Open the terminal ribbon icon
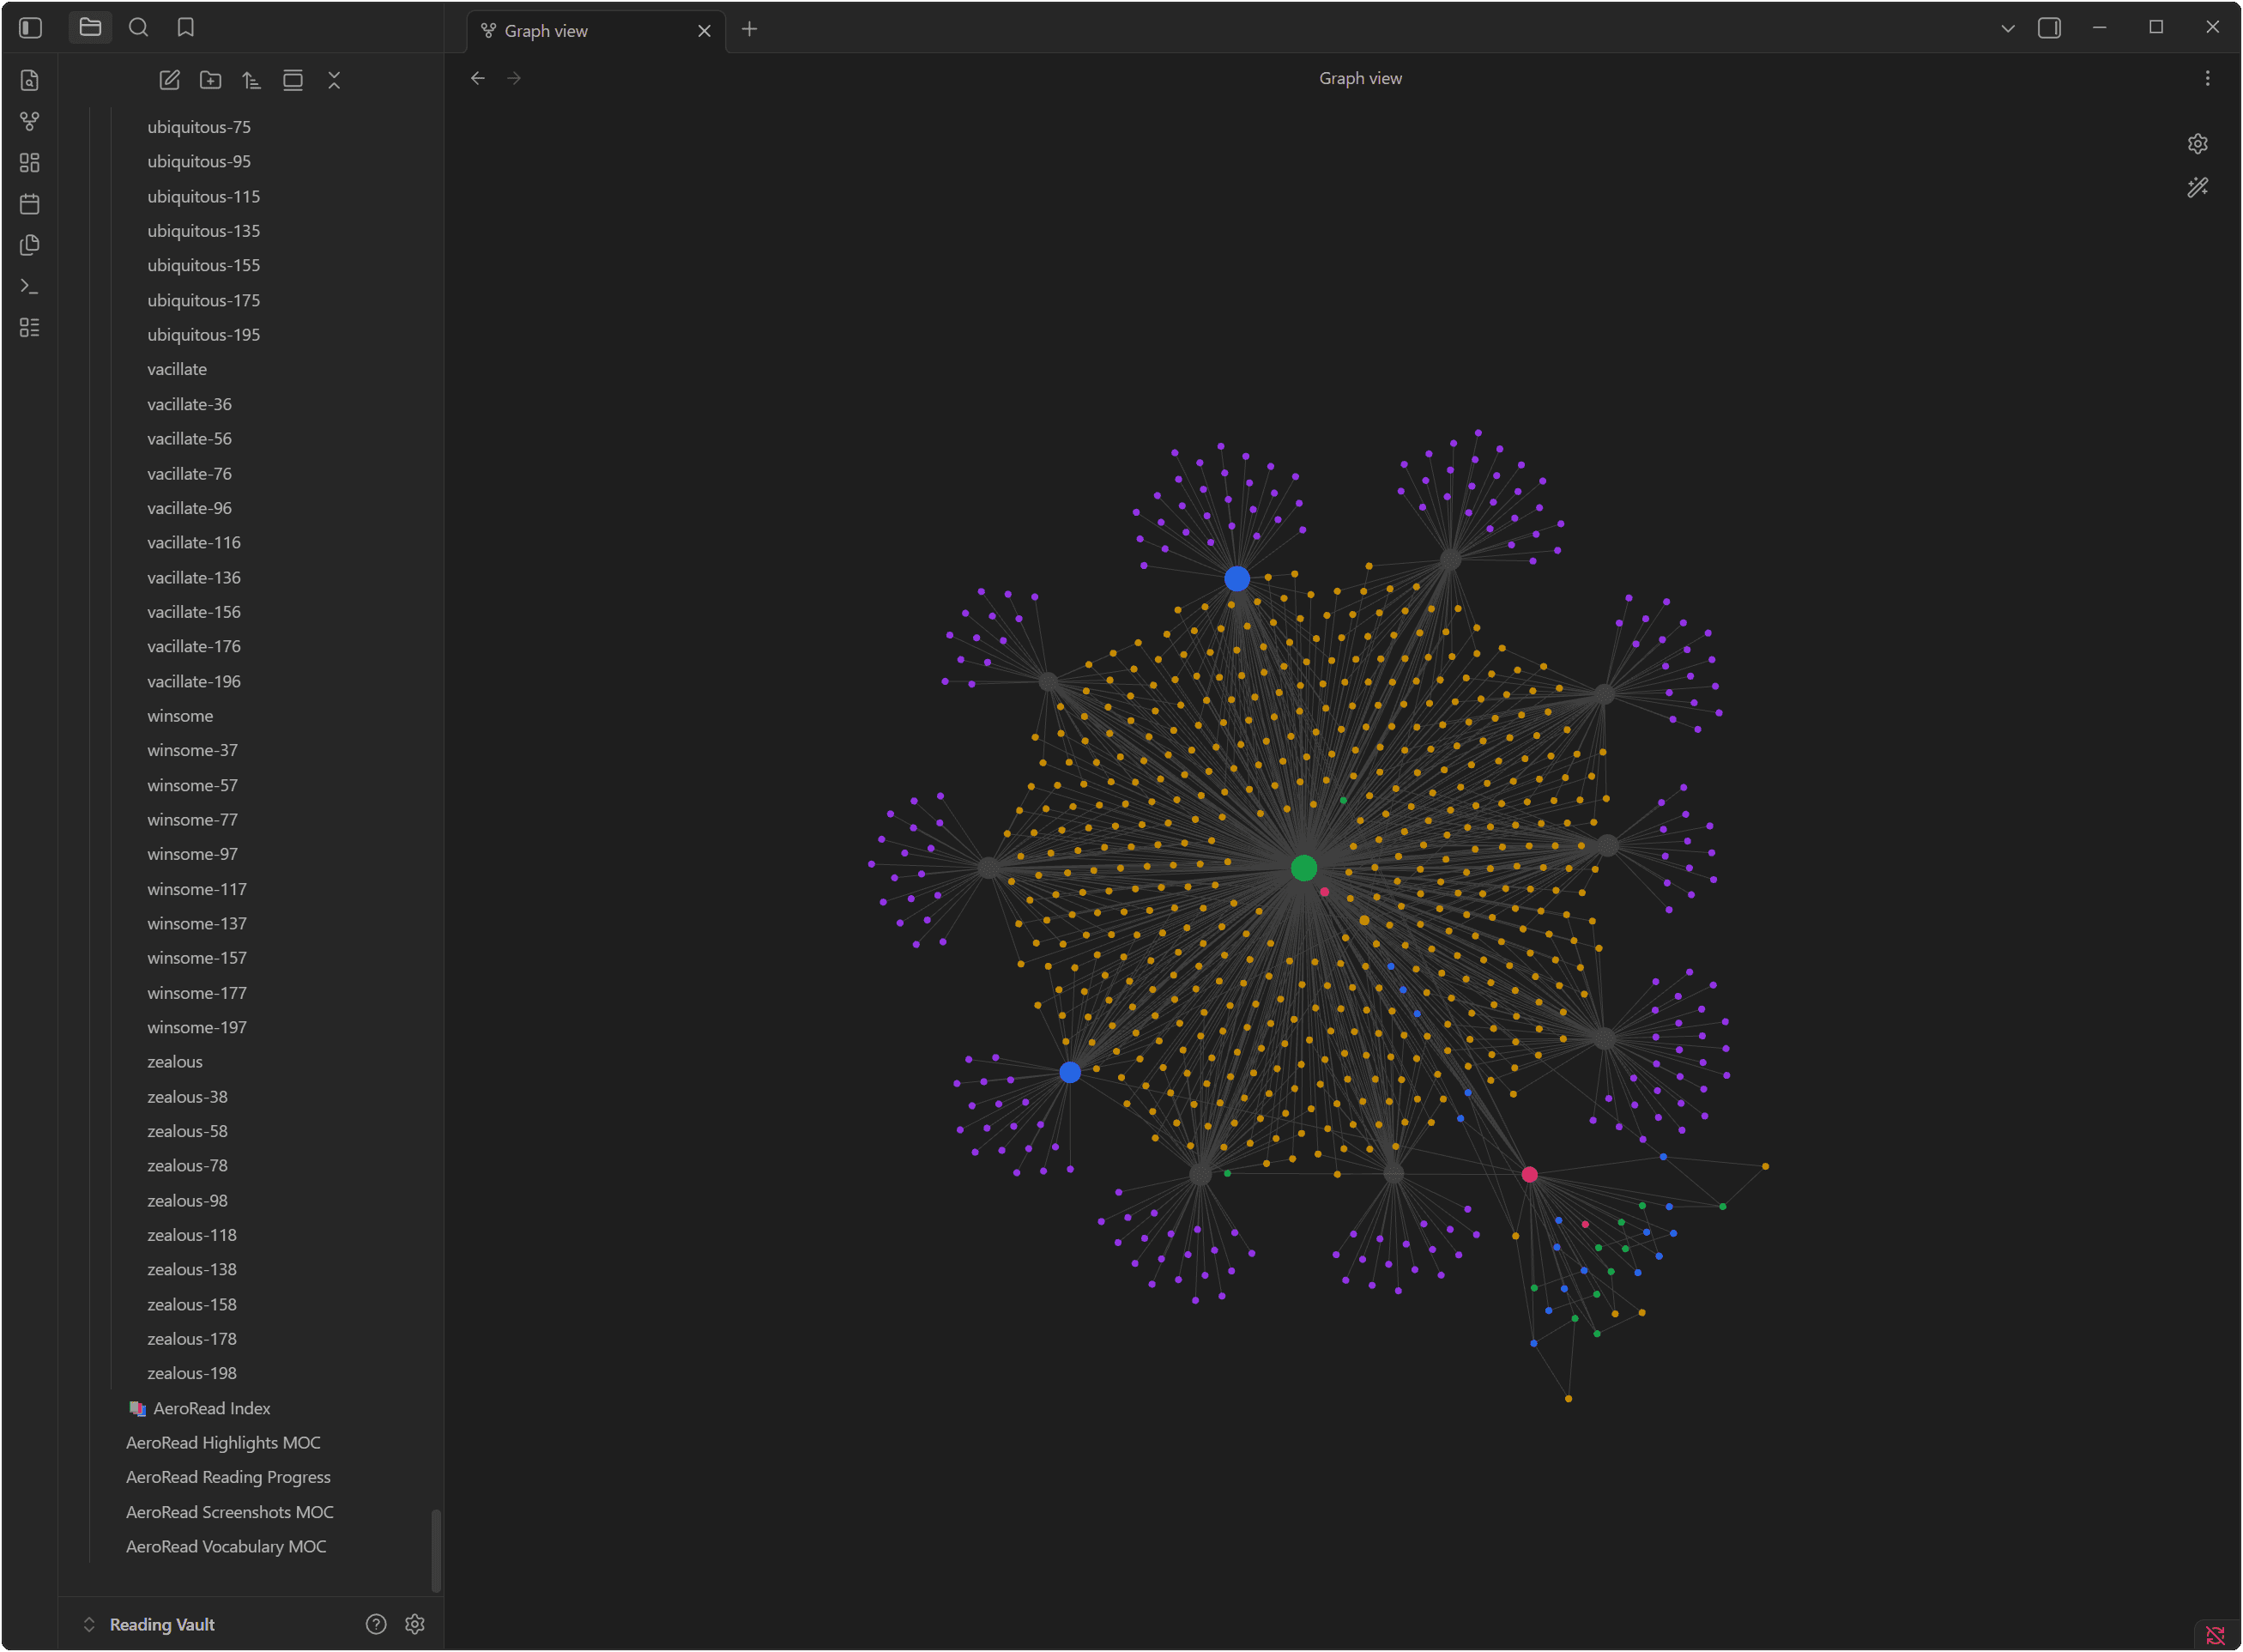This screenshot has width=2243, height=1652. click(x=29, y=285)
